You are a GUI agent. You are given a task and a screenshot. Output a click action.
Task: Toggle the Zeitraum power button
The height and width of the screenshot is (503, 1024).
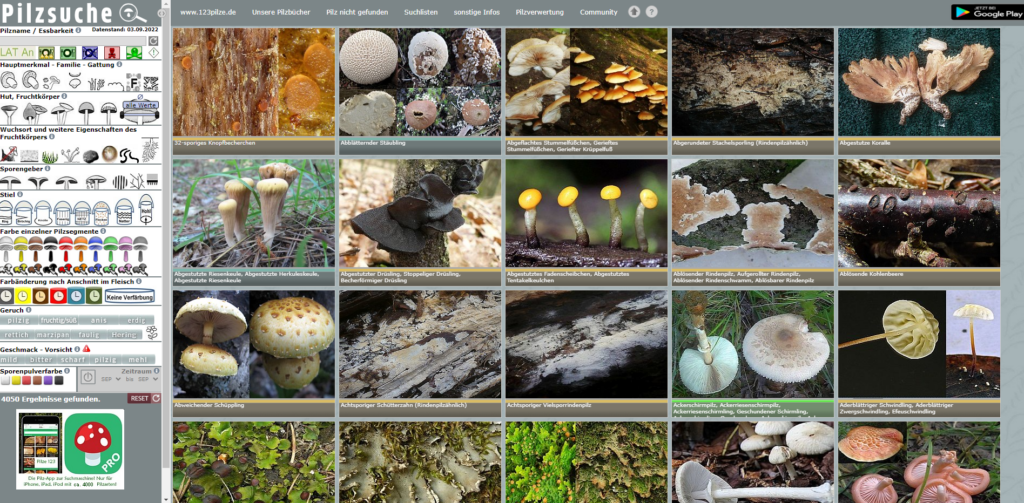pyautogui.click(x=88, y=378)
